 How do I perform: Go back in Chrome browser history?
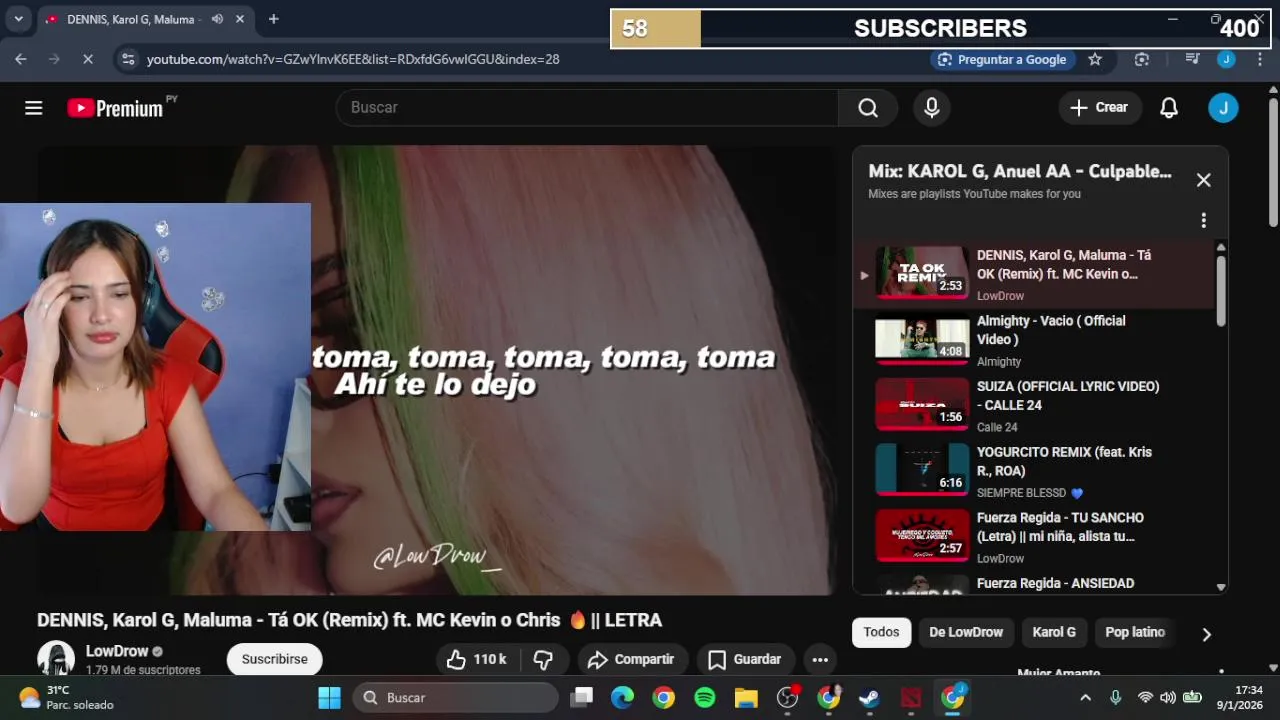coord(21,59)
